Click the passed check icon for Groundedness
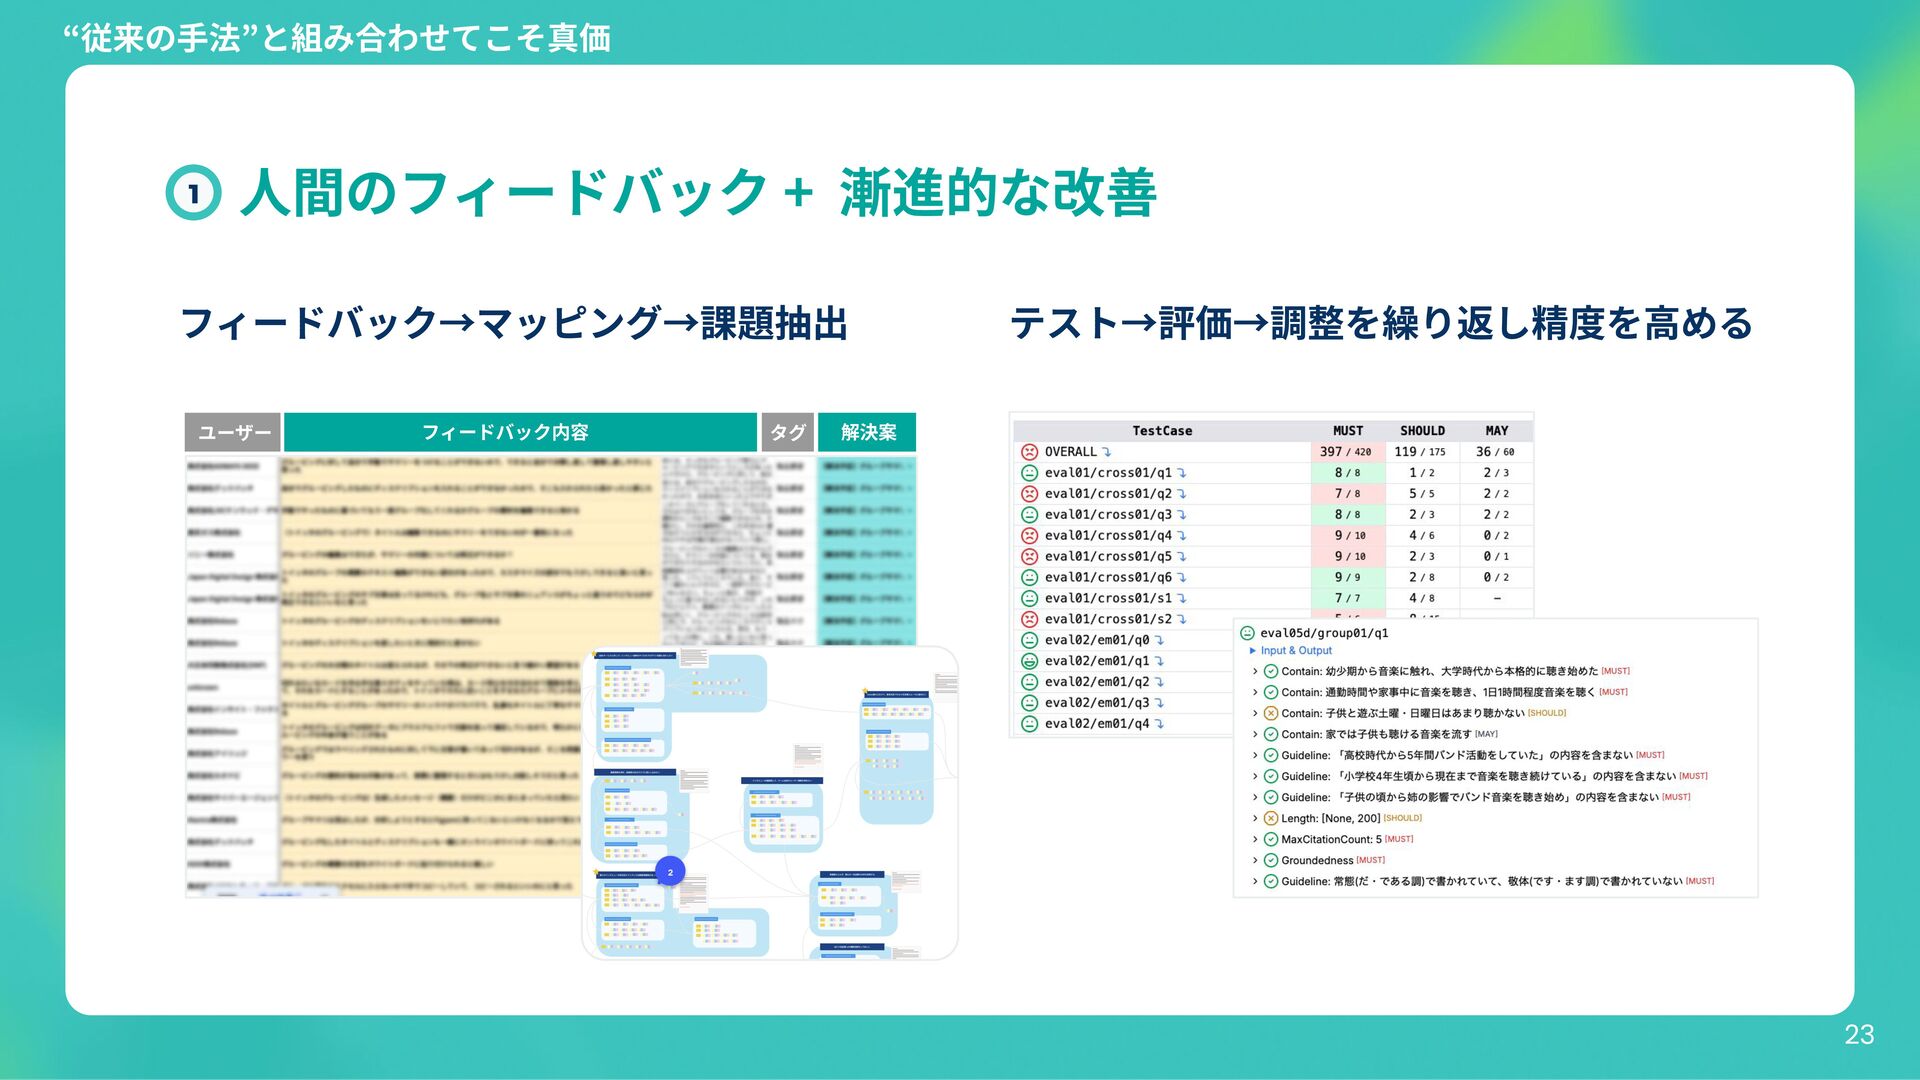Viewport: 1920px width, 1080px height. click(x=1271, y=860)
